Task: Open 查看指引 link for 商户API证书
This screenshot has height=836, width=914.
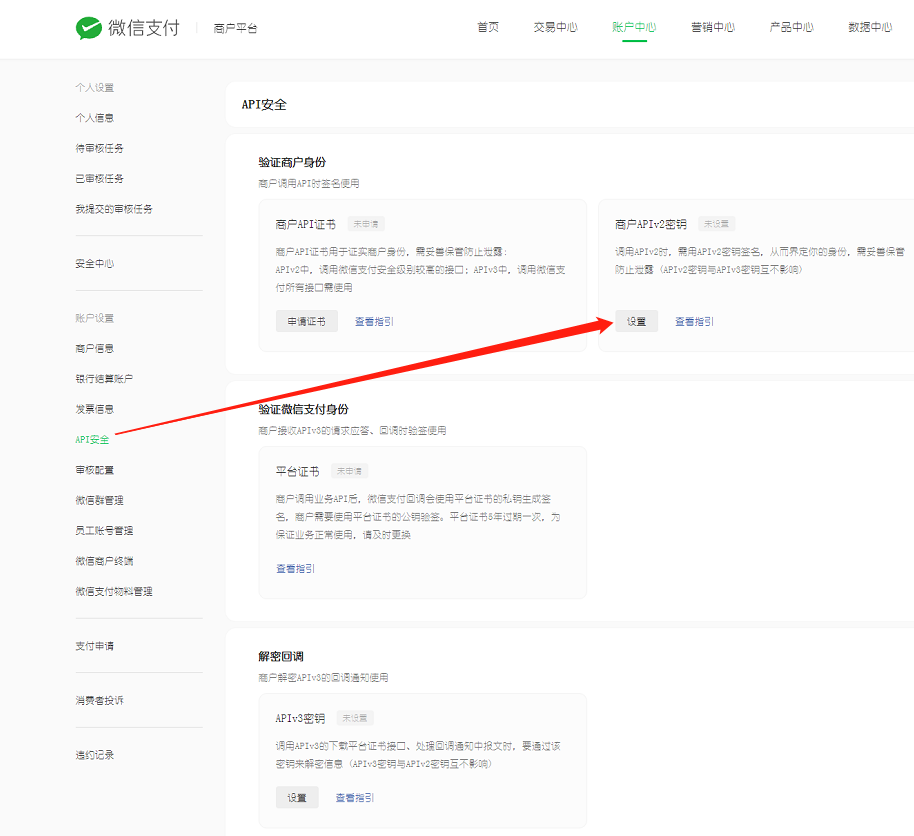Action: point(374,321)
